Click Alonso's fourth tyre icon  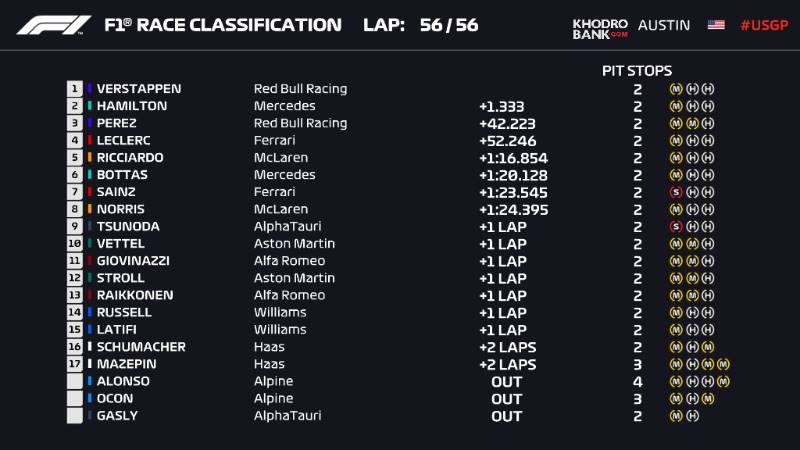pyautogui.click(x=724, y=381)
